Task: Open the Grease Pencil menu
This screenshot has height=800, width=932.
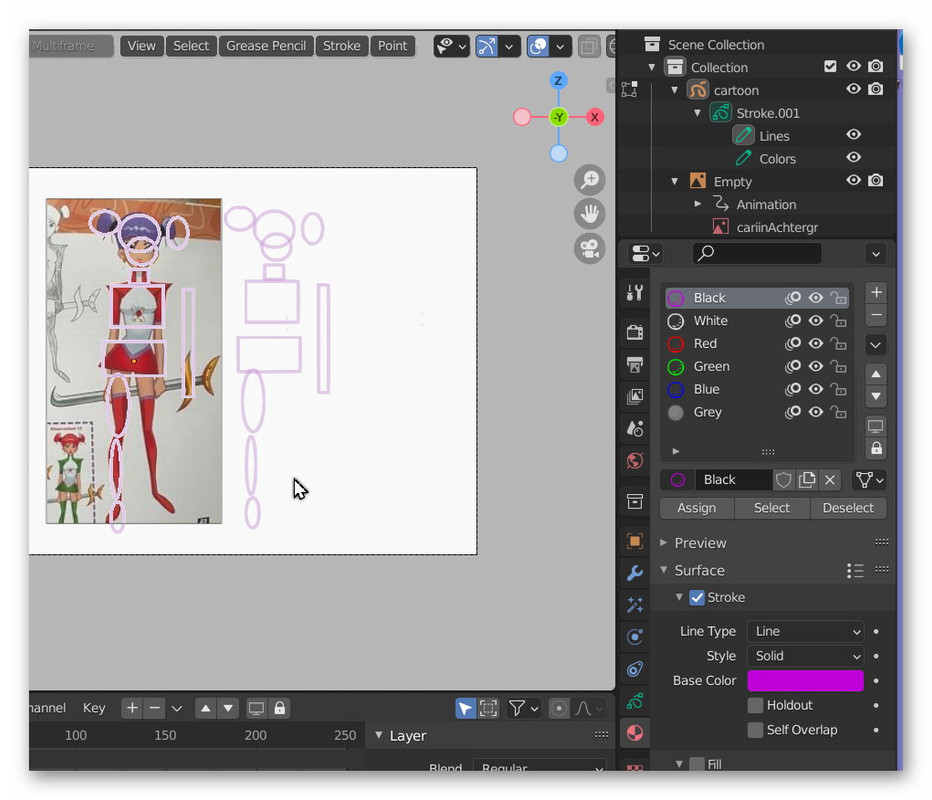Action: [266, 46]
